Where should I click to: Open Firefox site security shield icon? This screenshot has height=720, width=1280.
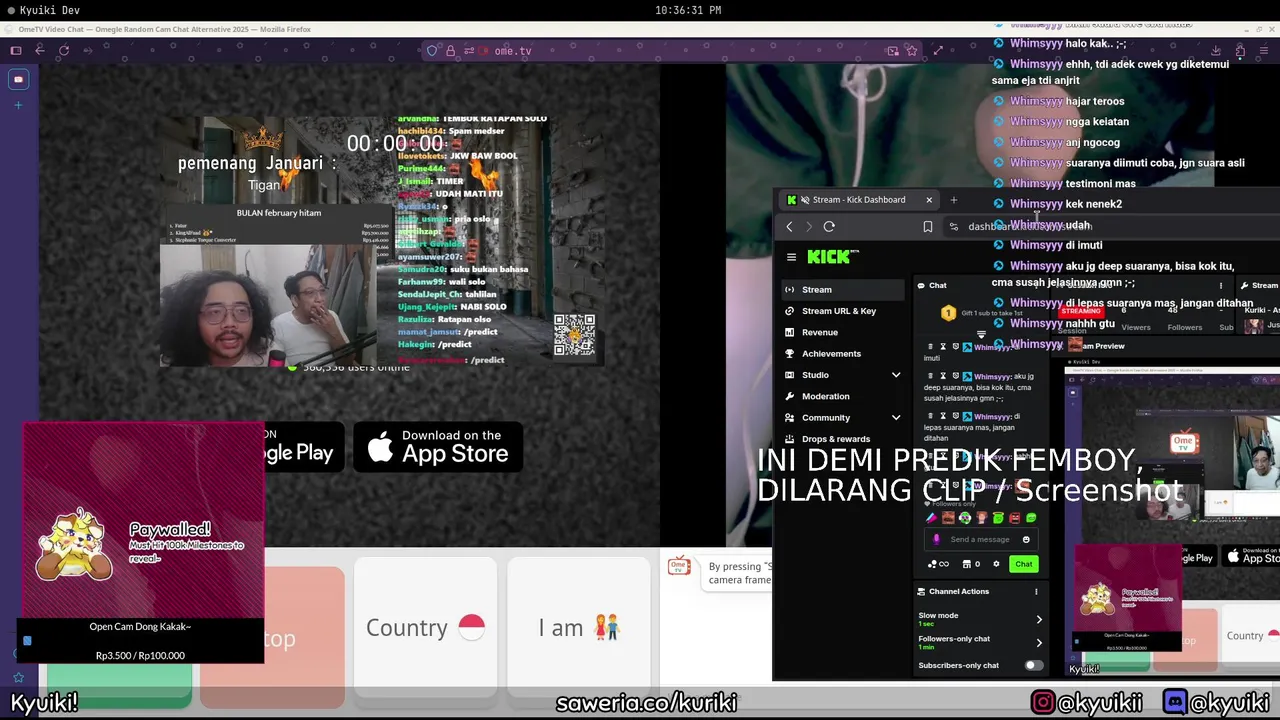click(x=432, y=51)
